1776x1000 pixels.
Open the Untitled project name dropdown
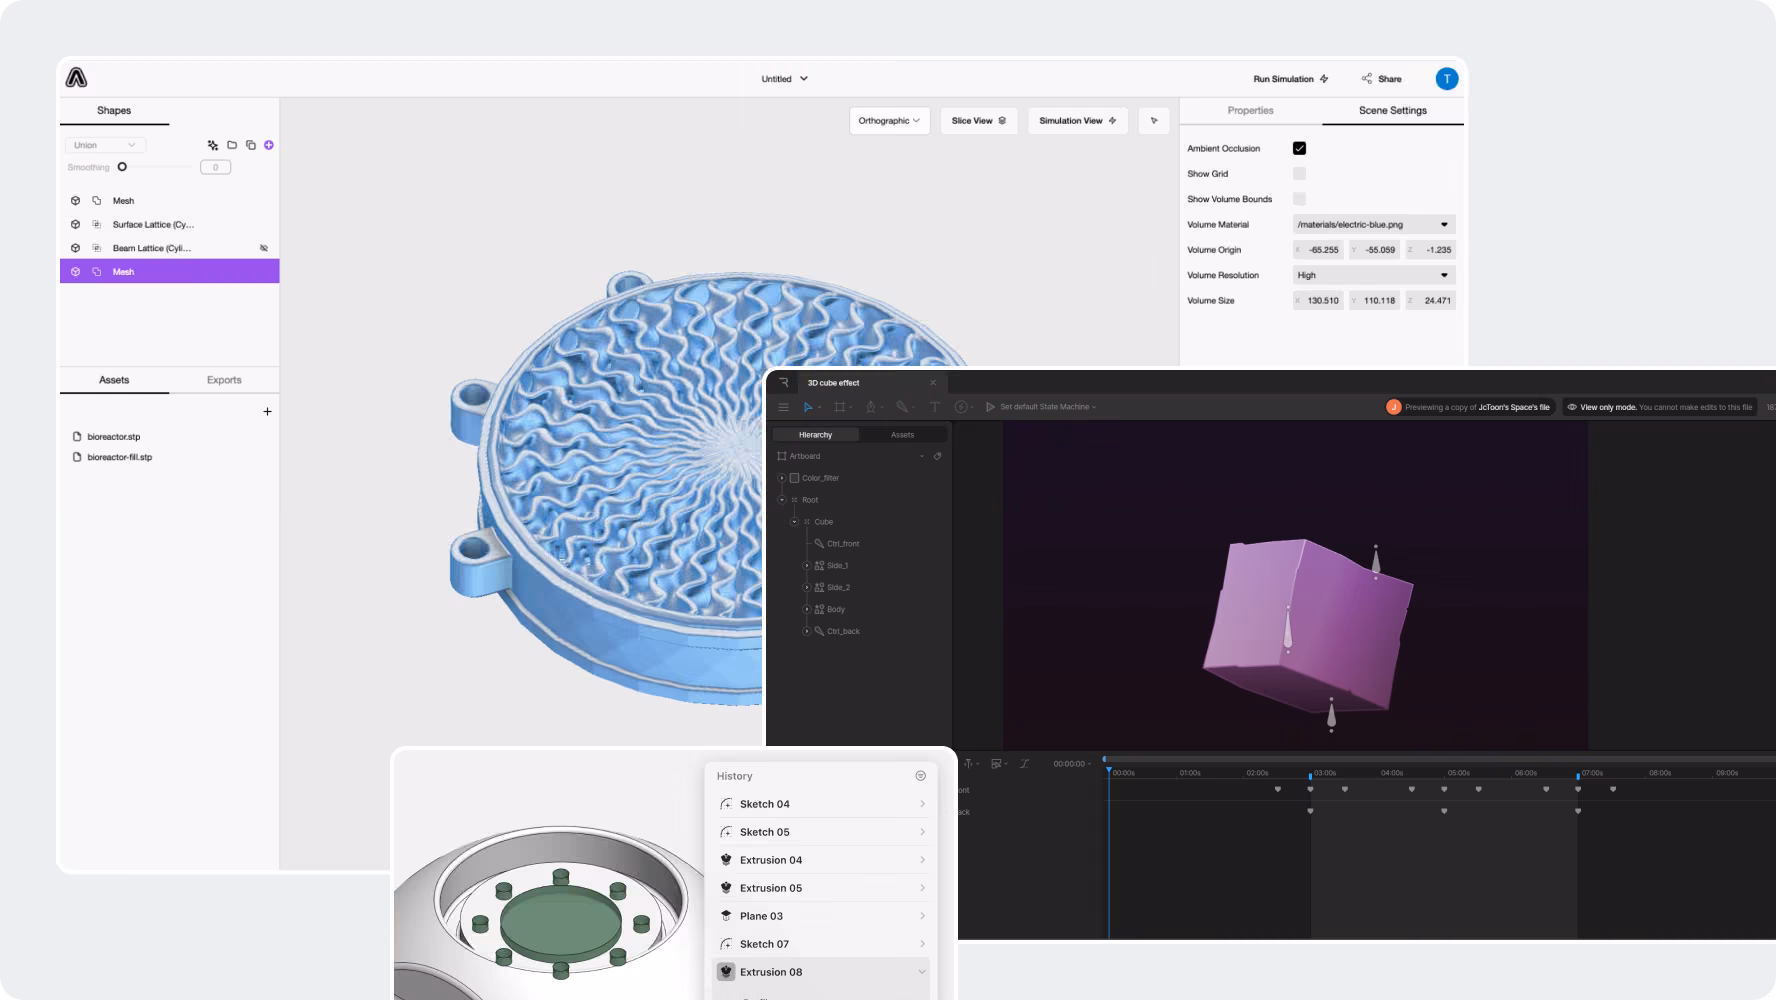coord(784,79)
